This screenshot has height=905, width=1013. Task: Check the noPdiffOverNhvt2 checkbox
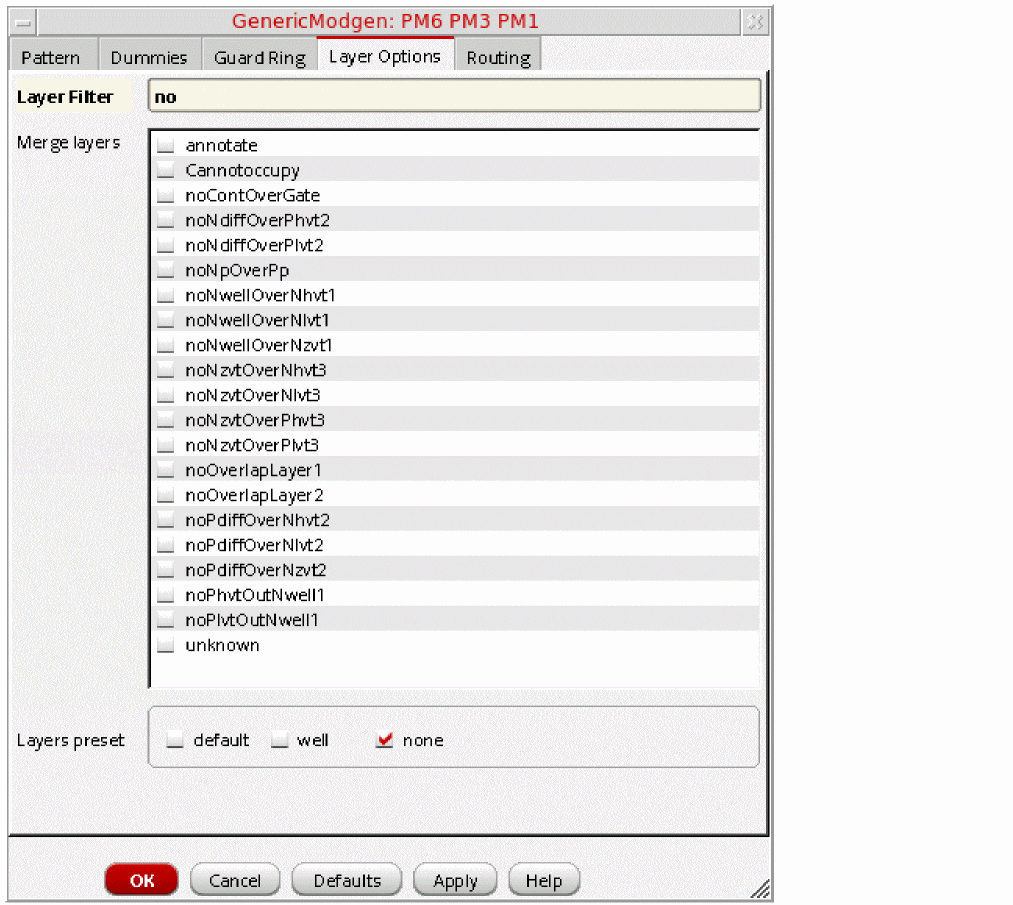(166, 520)
